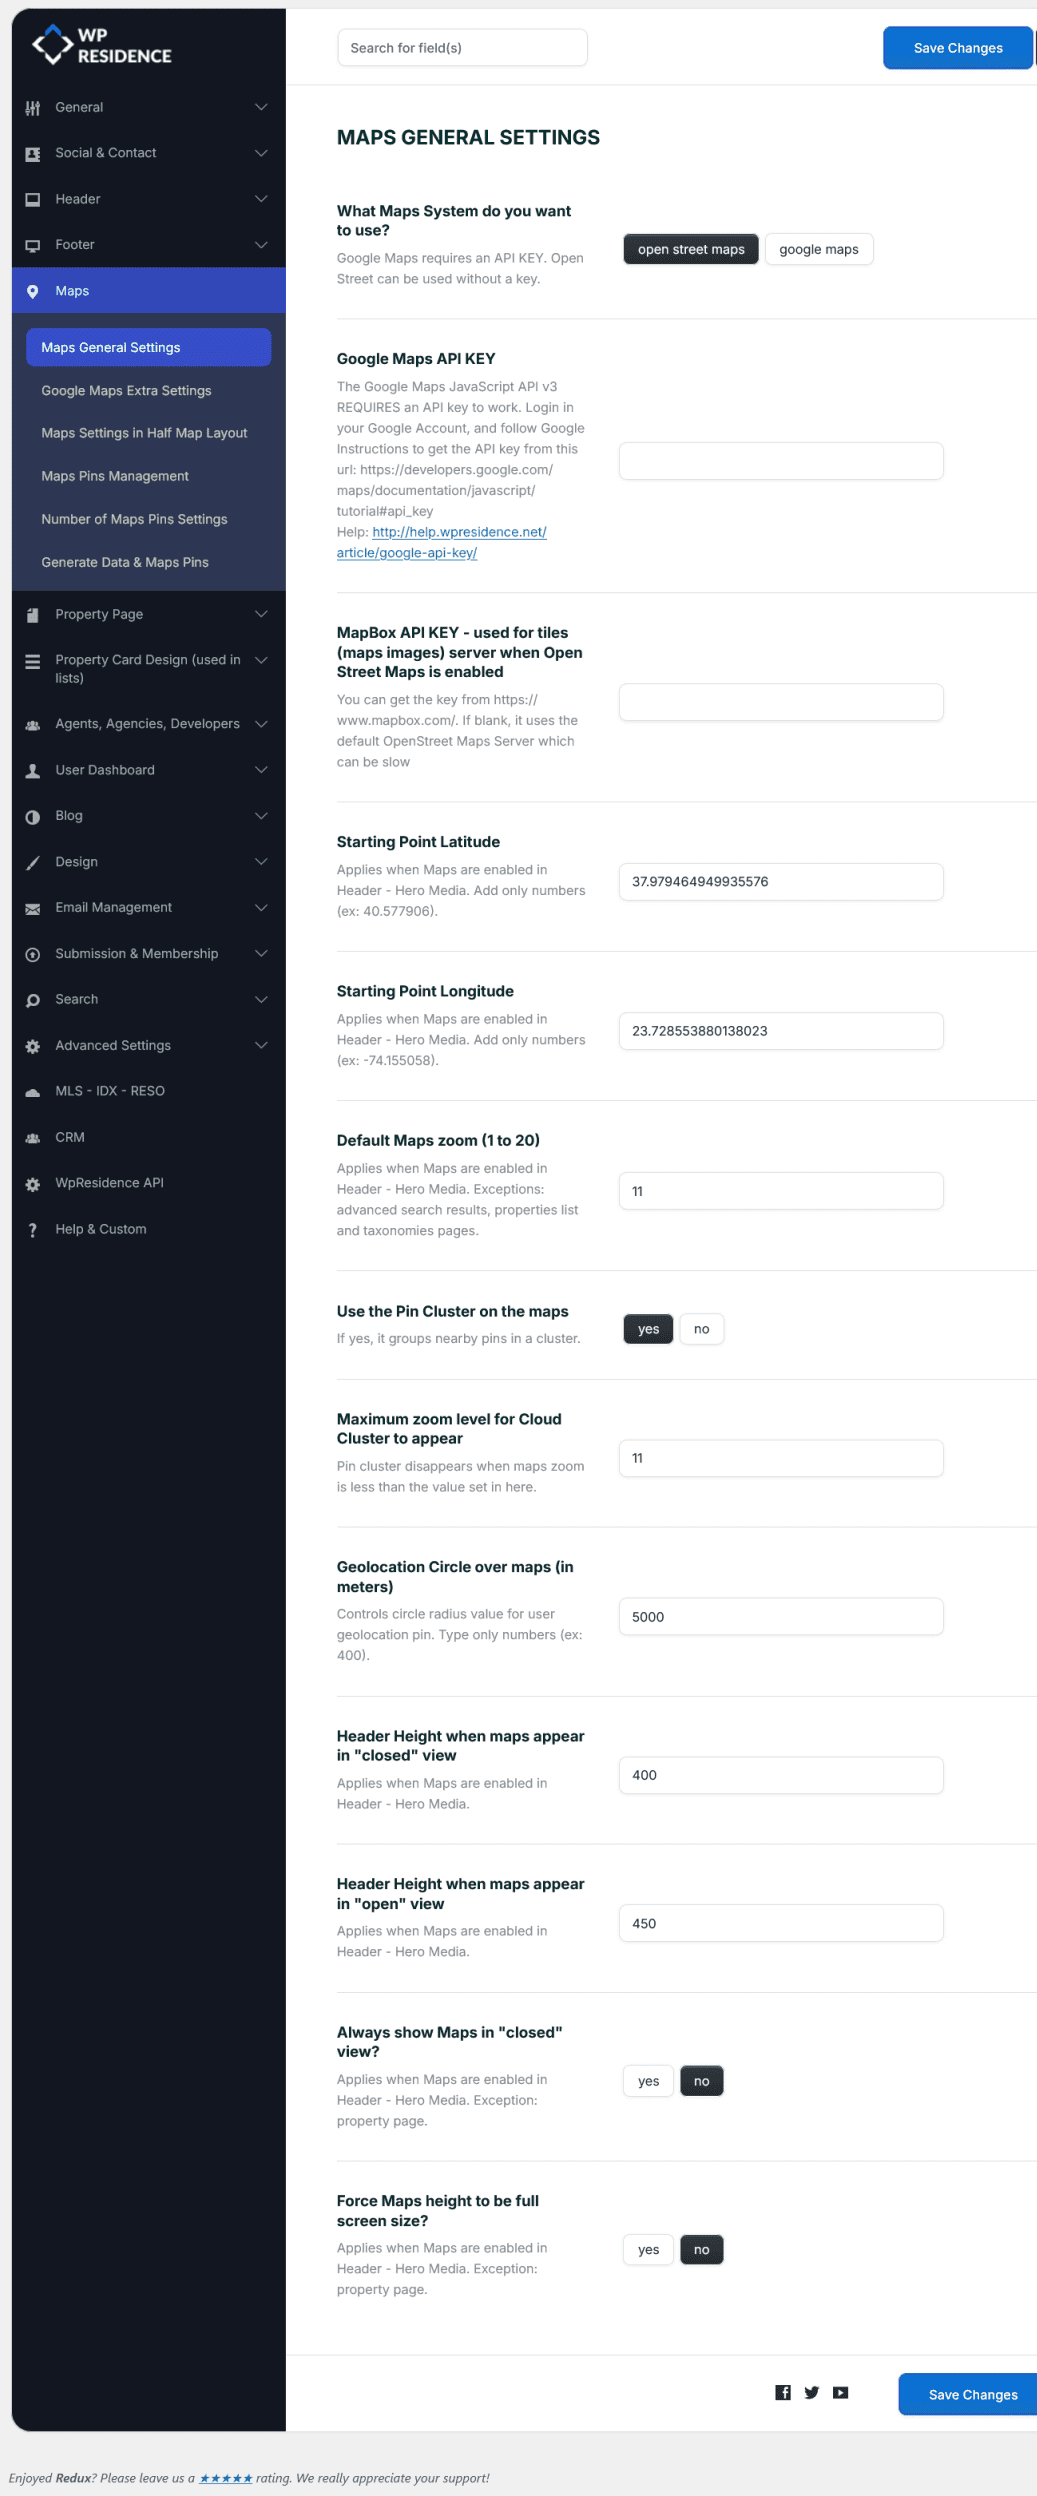Image resolution: width=1037 pixels, height=2496 pixels.
Task: Expand the Property Page section arrow
Action: coord(261,614)
